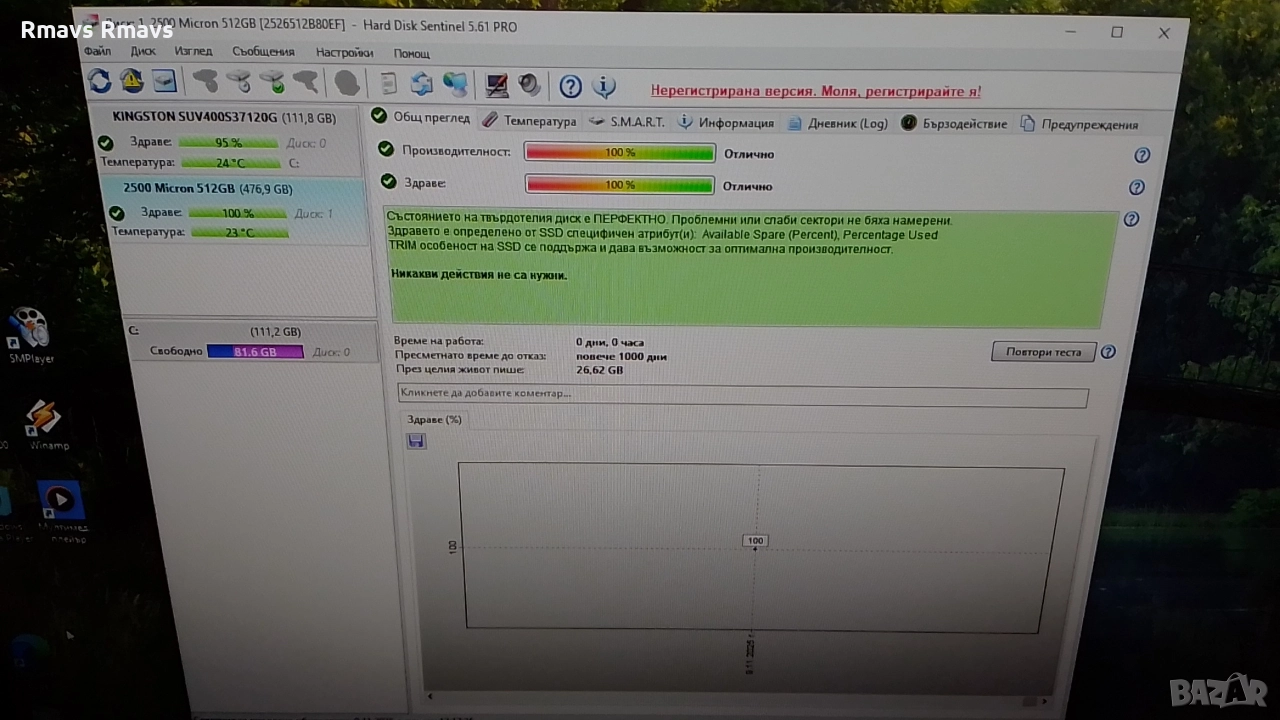
Task: Open the SMPlayer desktop icon
Action: tap(30, 335)
